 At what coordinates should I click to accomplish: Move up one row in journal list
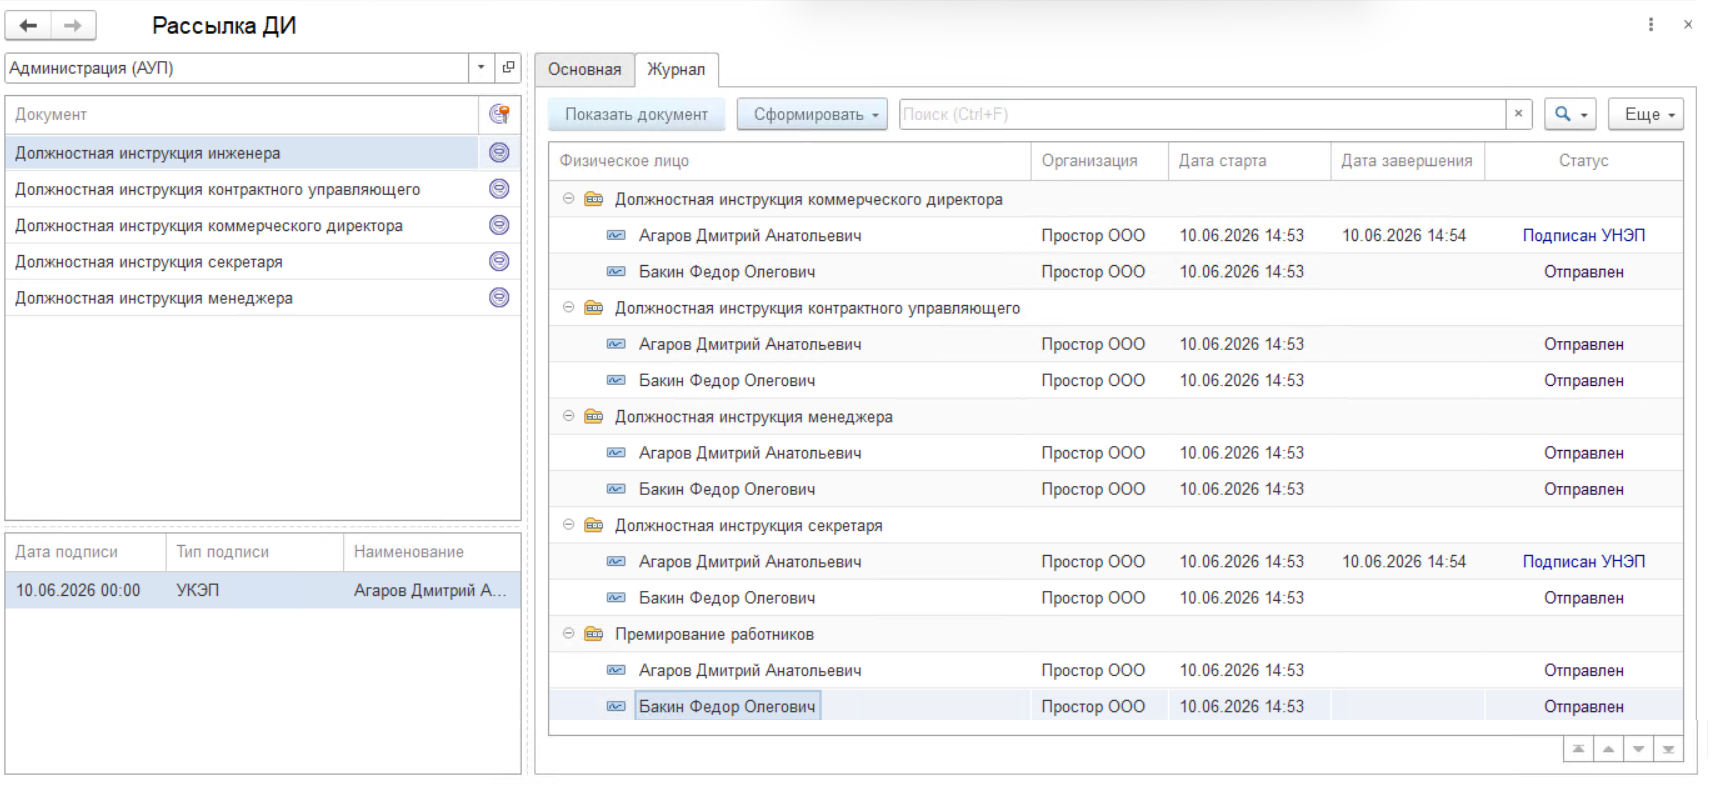coord(1608,749)
